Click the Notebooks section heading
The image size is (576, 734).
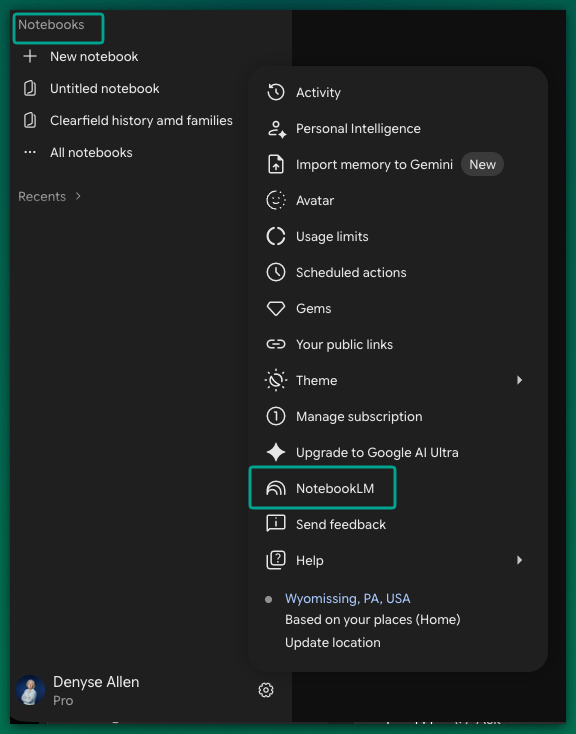(x=51, y=25)
